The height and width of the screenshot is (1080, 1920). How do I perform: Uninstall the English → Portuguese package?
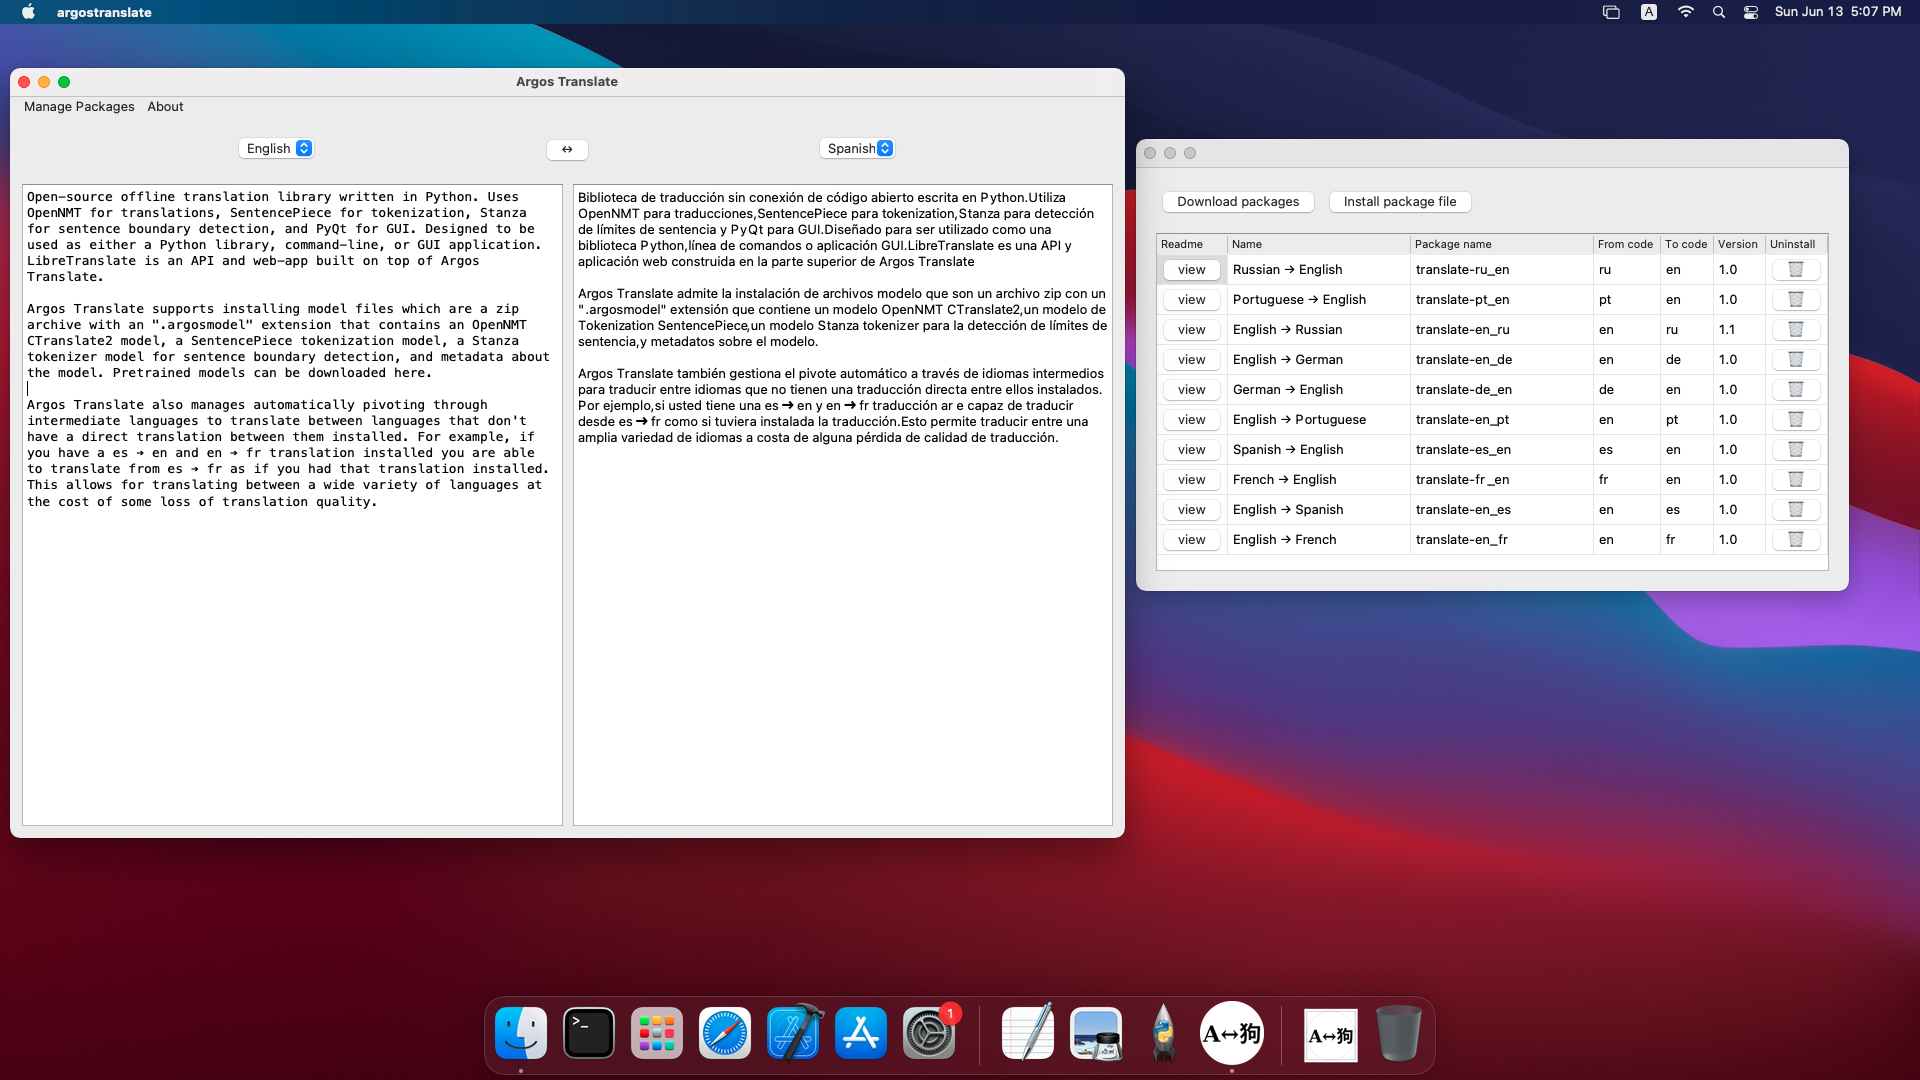click(x=1795, y=420)
